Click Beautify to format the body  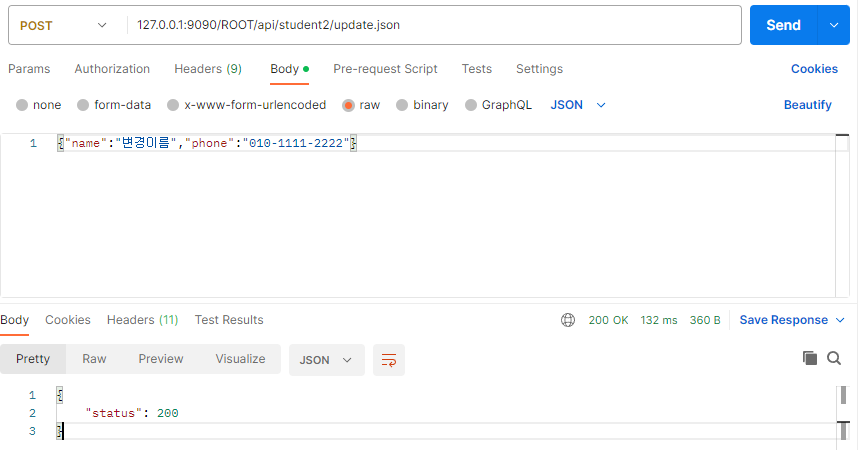[x=808, y=105]
